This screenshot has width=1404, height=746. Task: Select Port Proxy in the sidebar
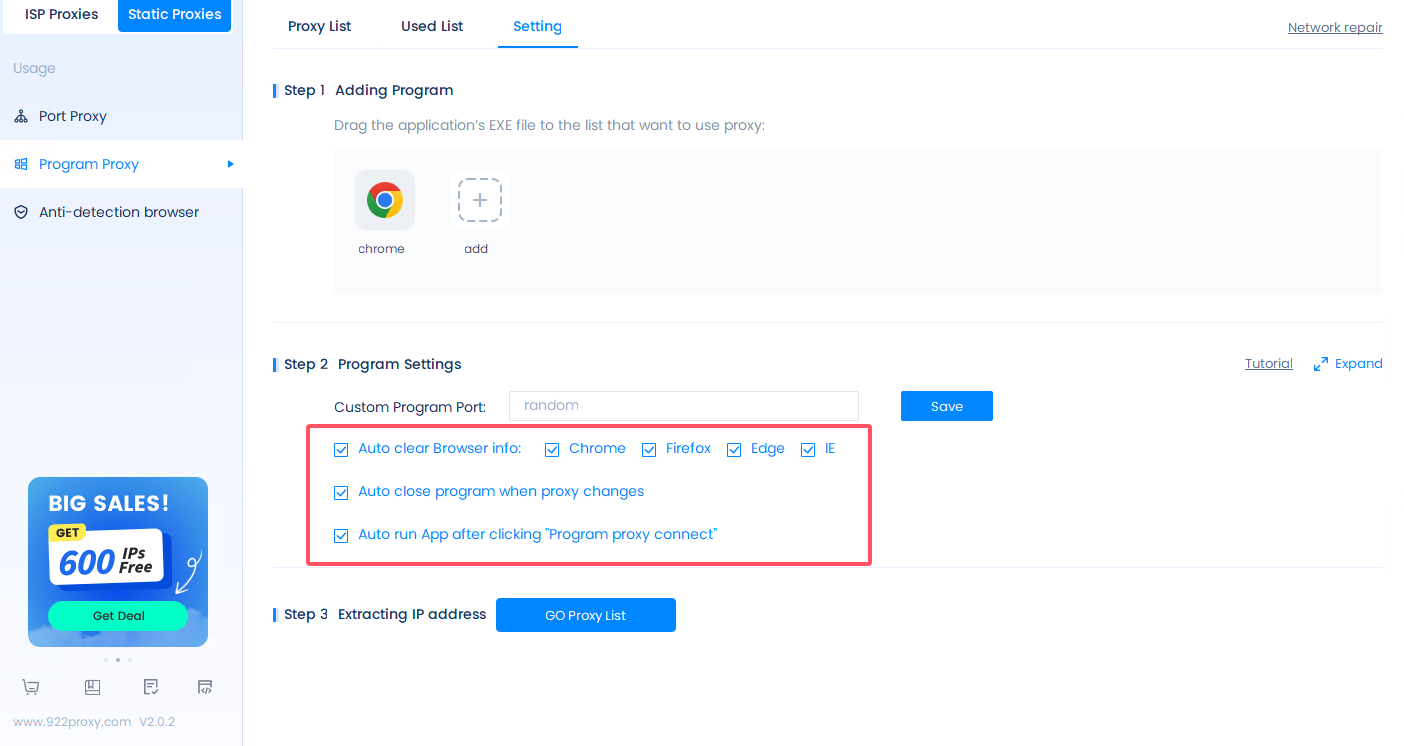[x=72, y=116]
